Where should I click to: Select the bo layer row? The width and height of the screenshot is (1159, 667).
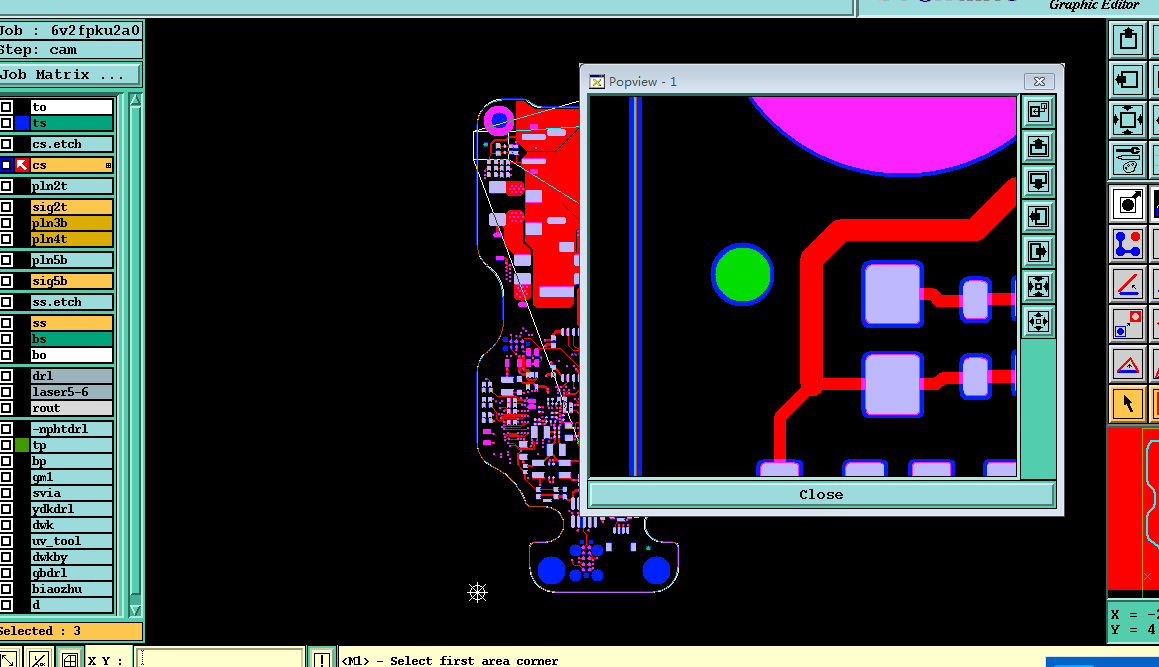click(x=71, y=355)
